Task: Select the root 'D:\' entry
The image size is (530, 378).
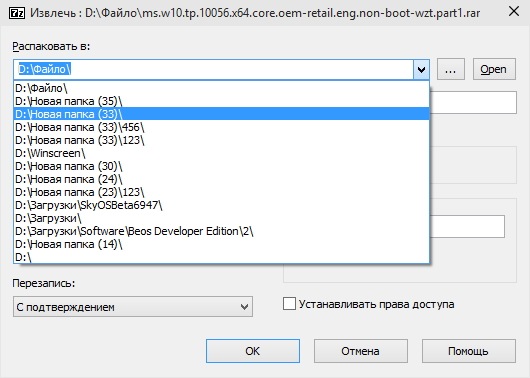Action: (221, 257)
